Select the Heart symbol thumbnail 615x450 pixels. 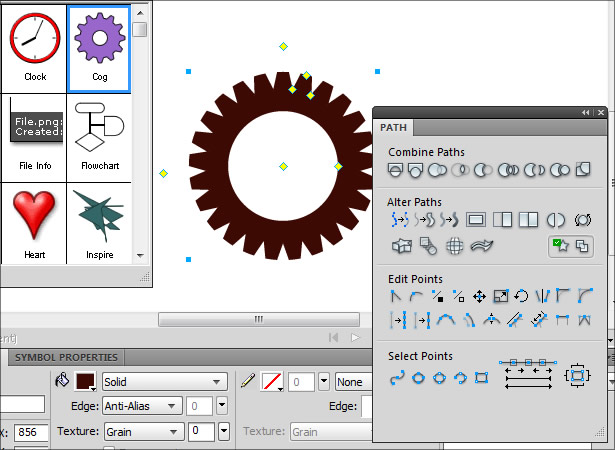point(34,224)
